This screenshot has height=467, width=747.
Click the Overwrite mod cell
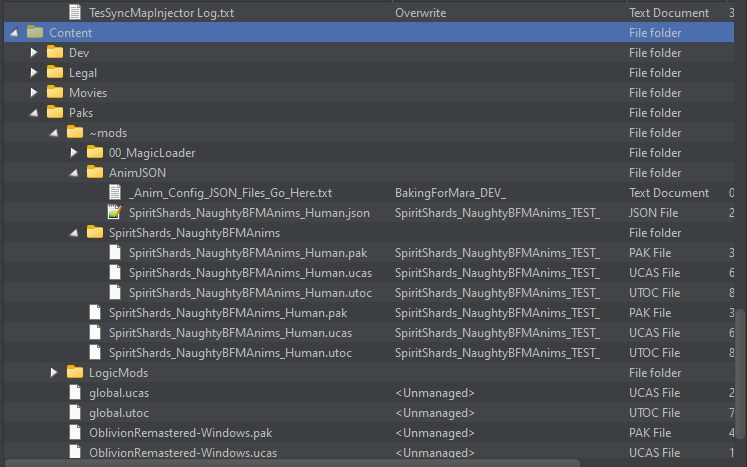[x=420, y=13]
